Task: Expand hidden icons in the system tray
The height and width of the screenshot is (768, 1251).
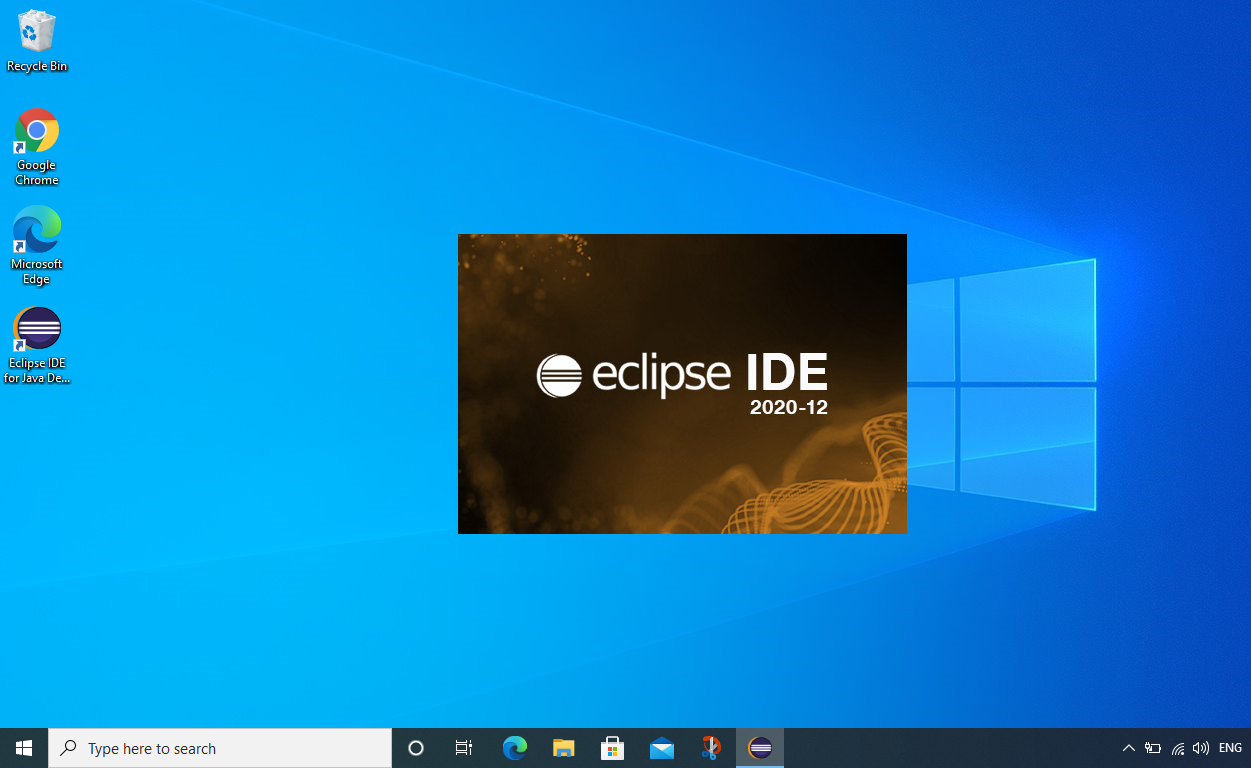Action: 1128,747
